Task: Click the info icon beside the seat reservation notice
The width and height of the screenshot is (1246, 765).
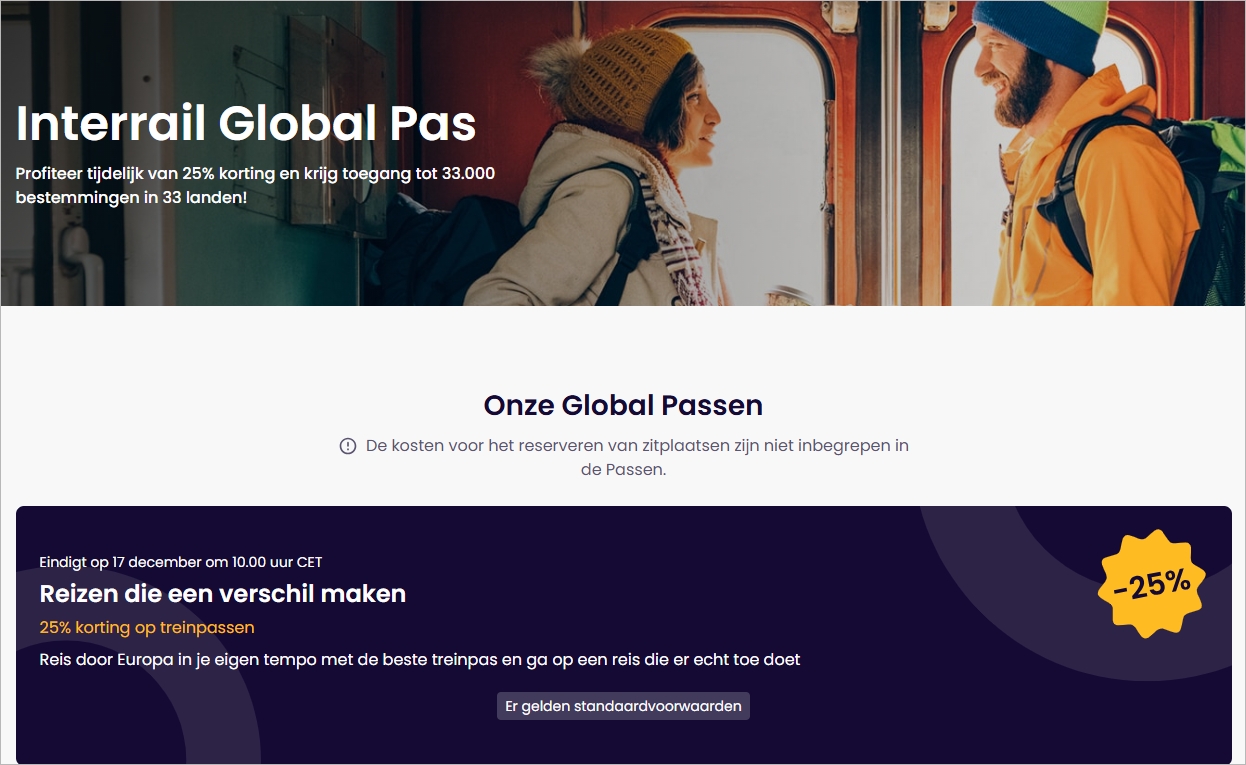Action: point(348,446)
